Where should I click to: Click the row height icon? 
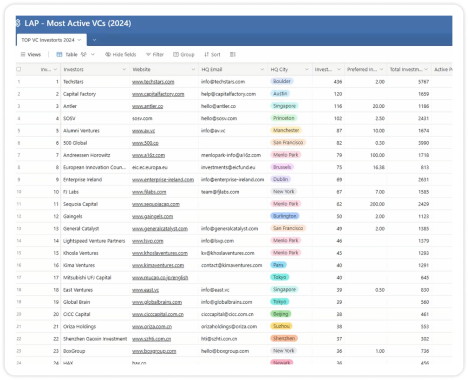point(233,54)
